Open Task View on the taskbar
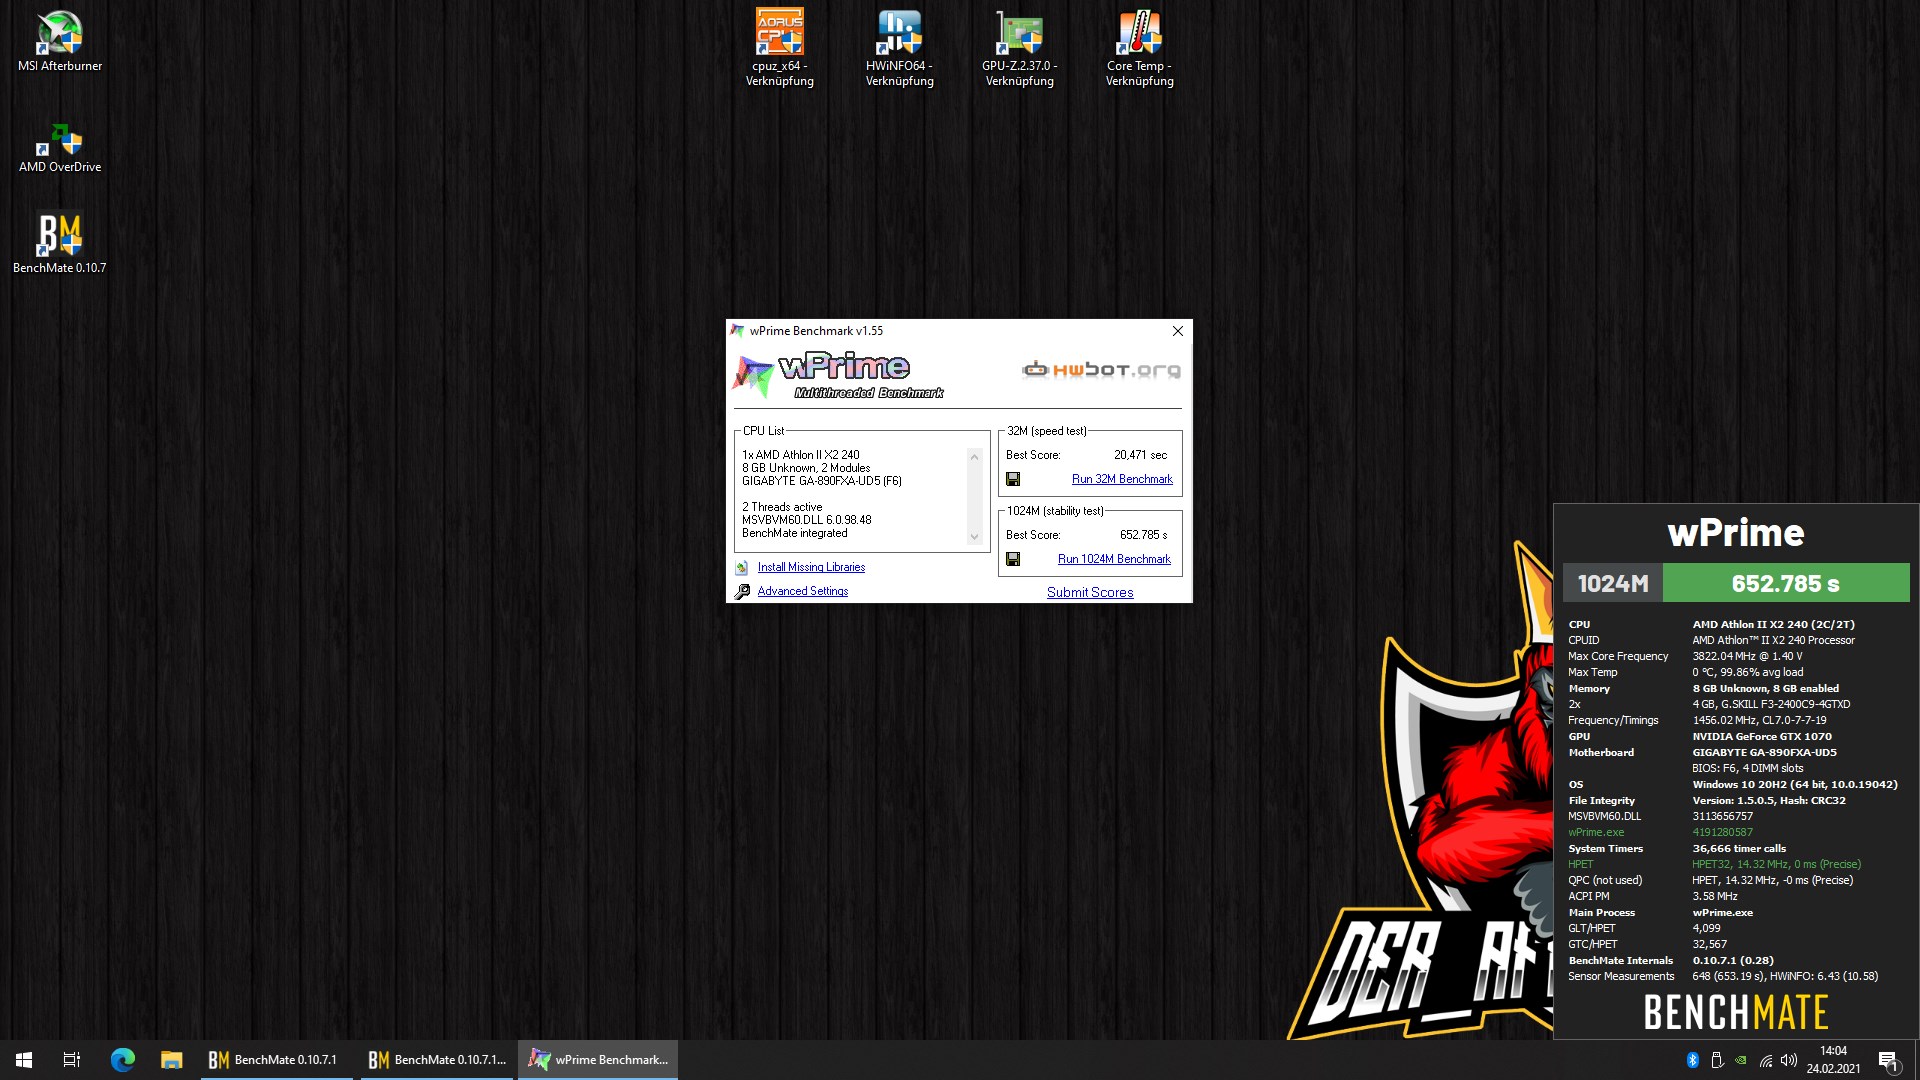 (x=72, y=1060)
